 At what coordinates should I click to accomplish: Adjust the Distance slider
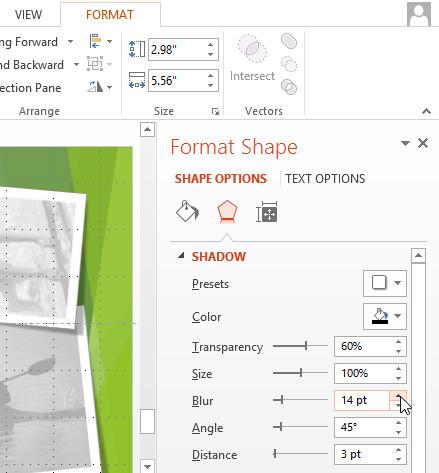pos(275,453)
